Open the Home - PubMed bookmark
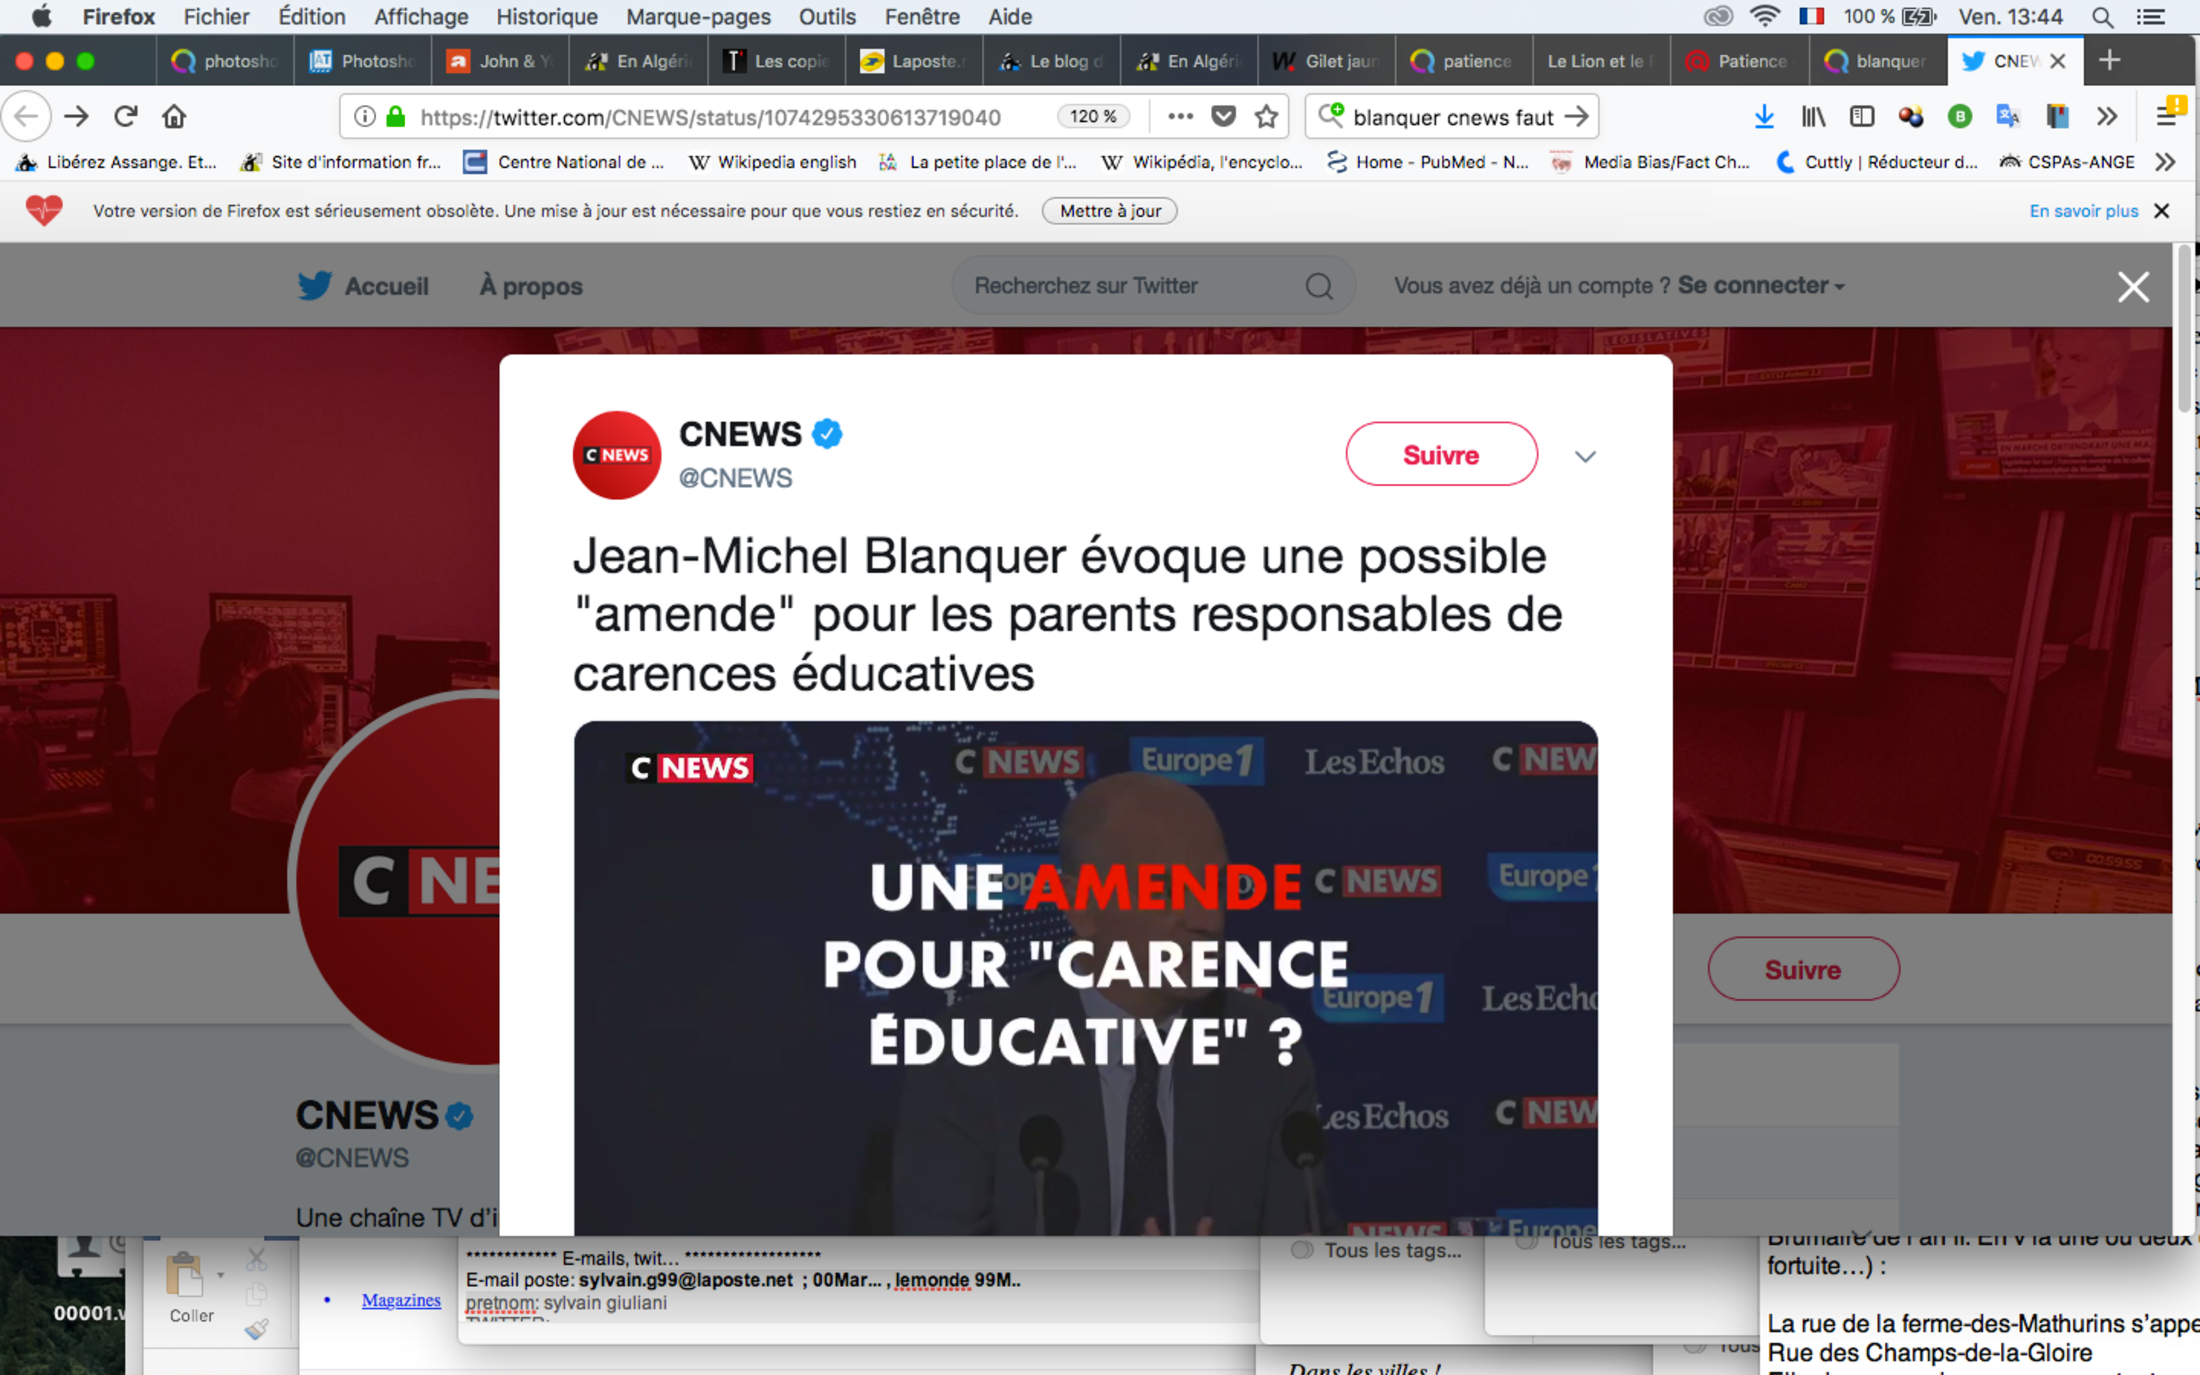 pyautogui.click(x=1427, y=162)
